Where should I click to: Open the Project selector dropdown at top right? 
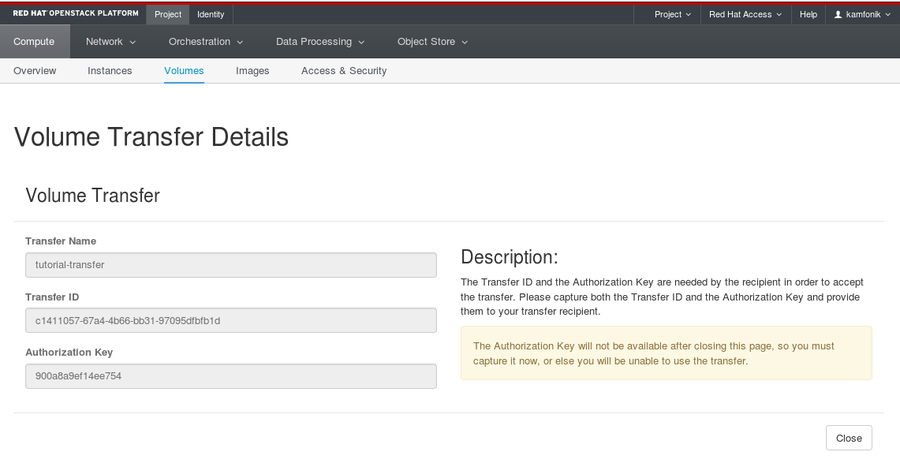672,14
